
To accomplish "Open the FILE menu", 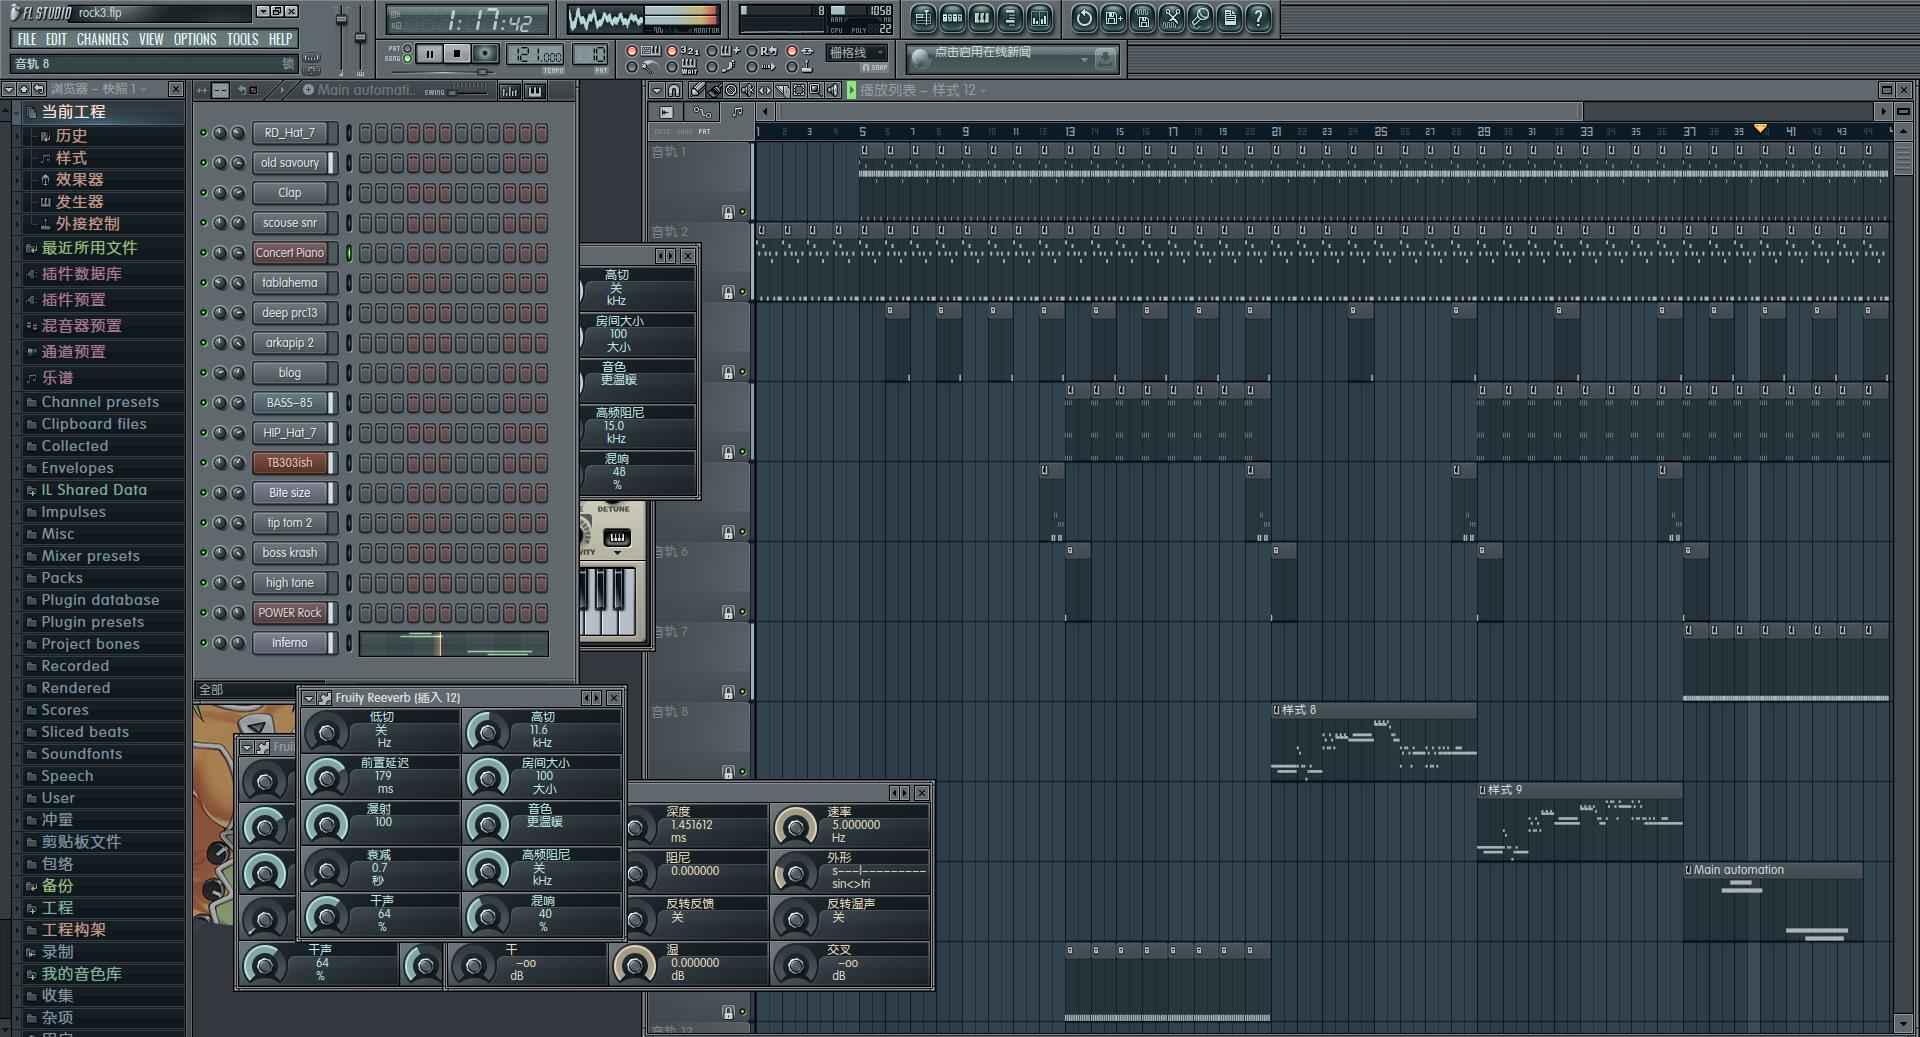I will point(27,39).
